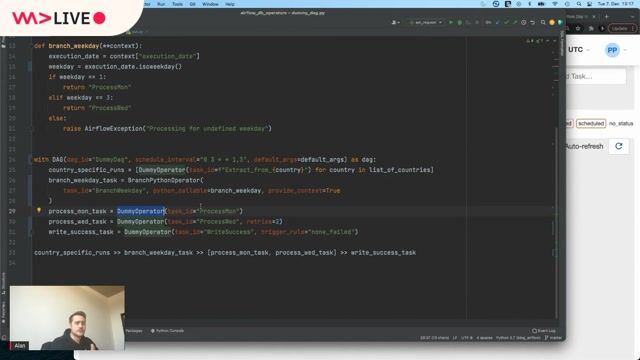Image resolution: width=640 pixels, height=360 pixels.
Task: Click the scheduled status legend badge
Action: pos(591,123)
